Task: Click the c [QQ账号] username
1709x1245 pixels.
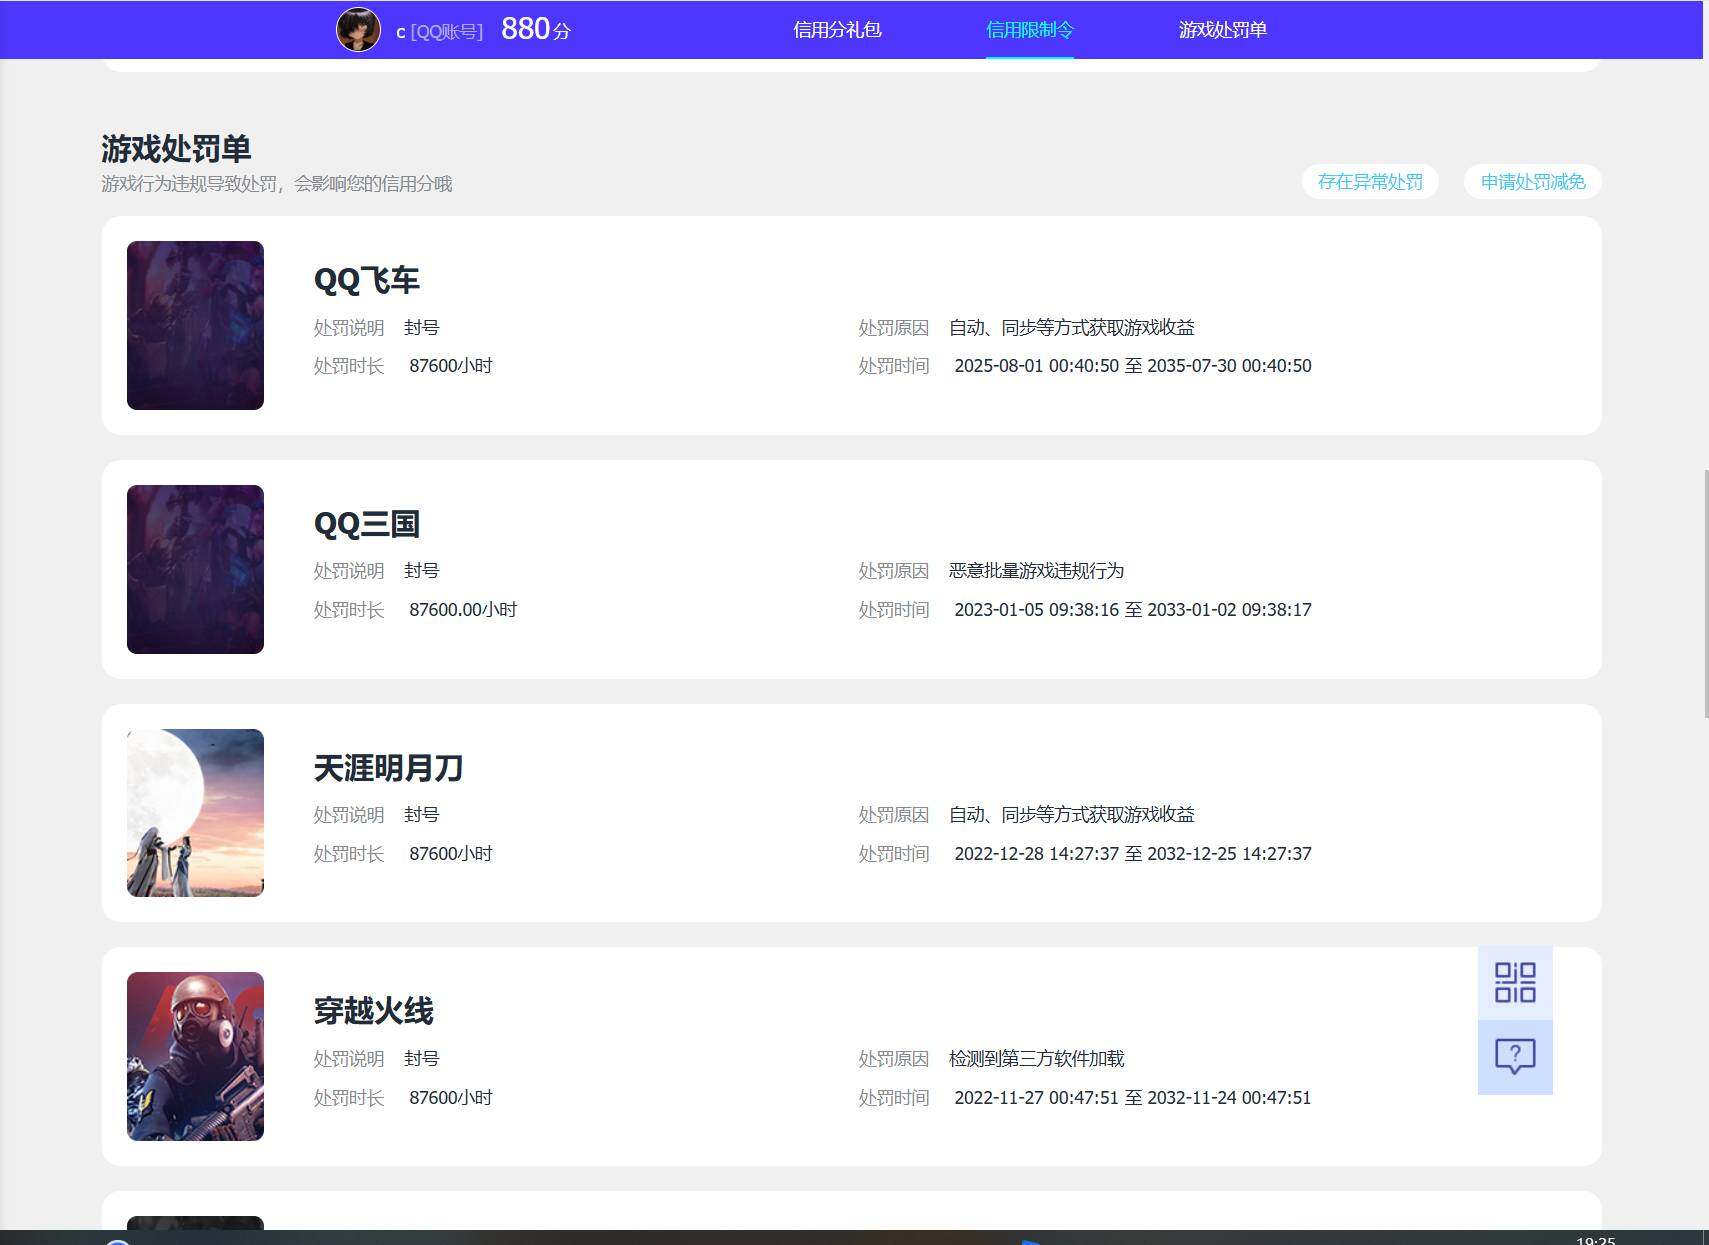Action: coord(439,32)
